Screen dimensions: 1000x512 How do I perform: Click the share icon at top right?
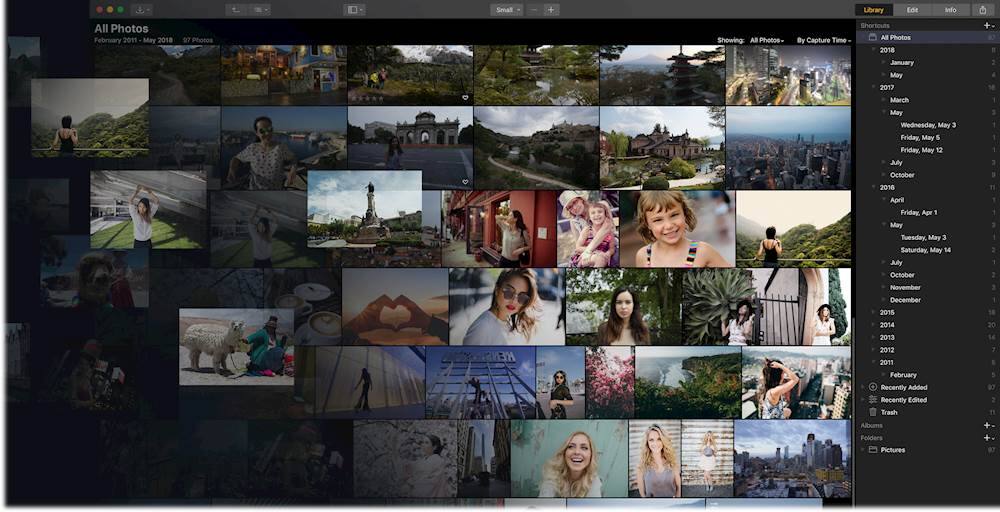(x=983, y=10)
